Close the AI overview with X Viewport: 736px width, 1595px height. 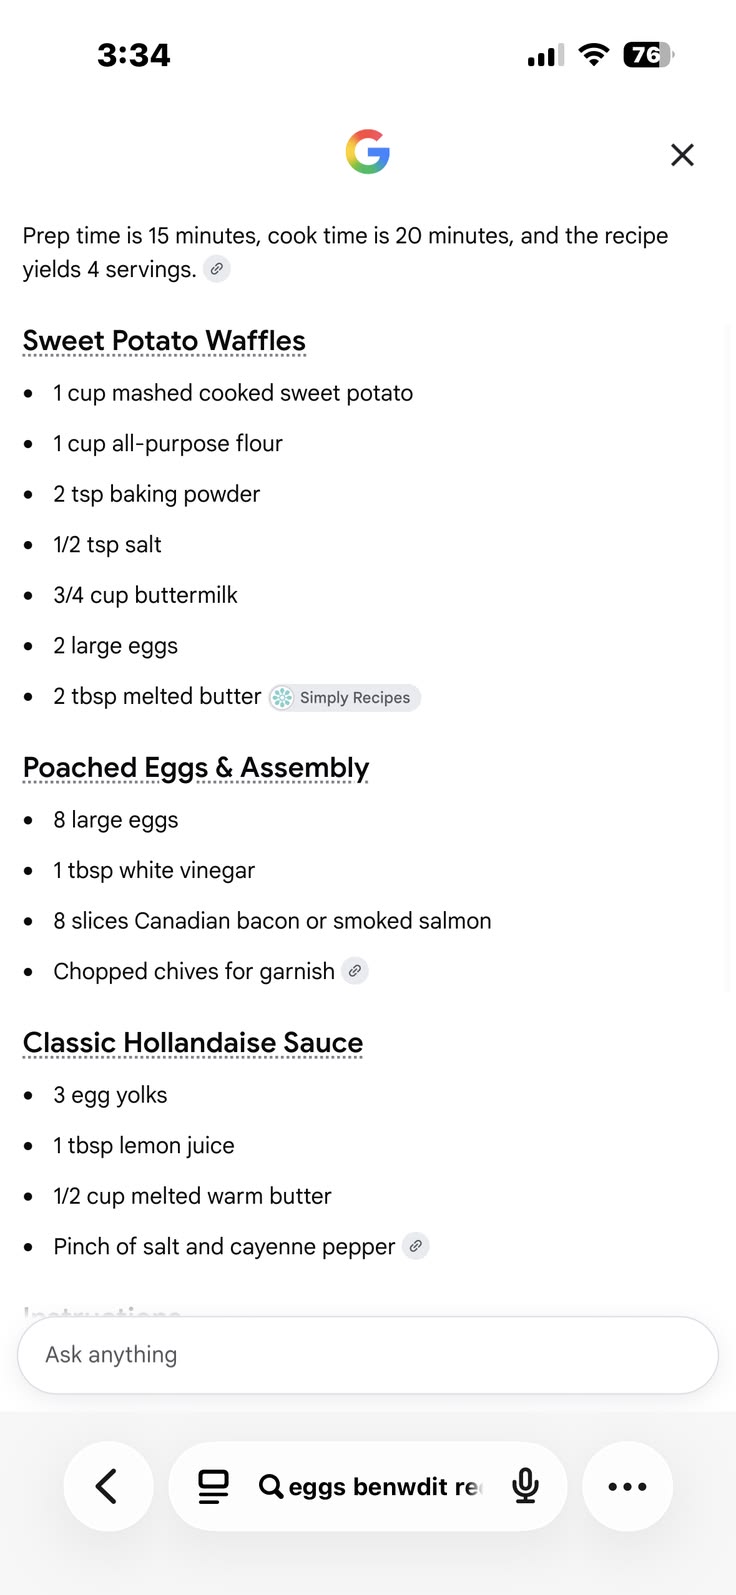pos(682,155)
